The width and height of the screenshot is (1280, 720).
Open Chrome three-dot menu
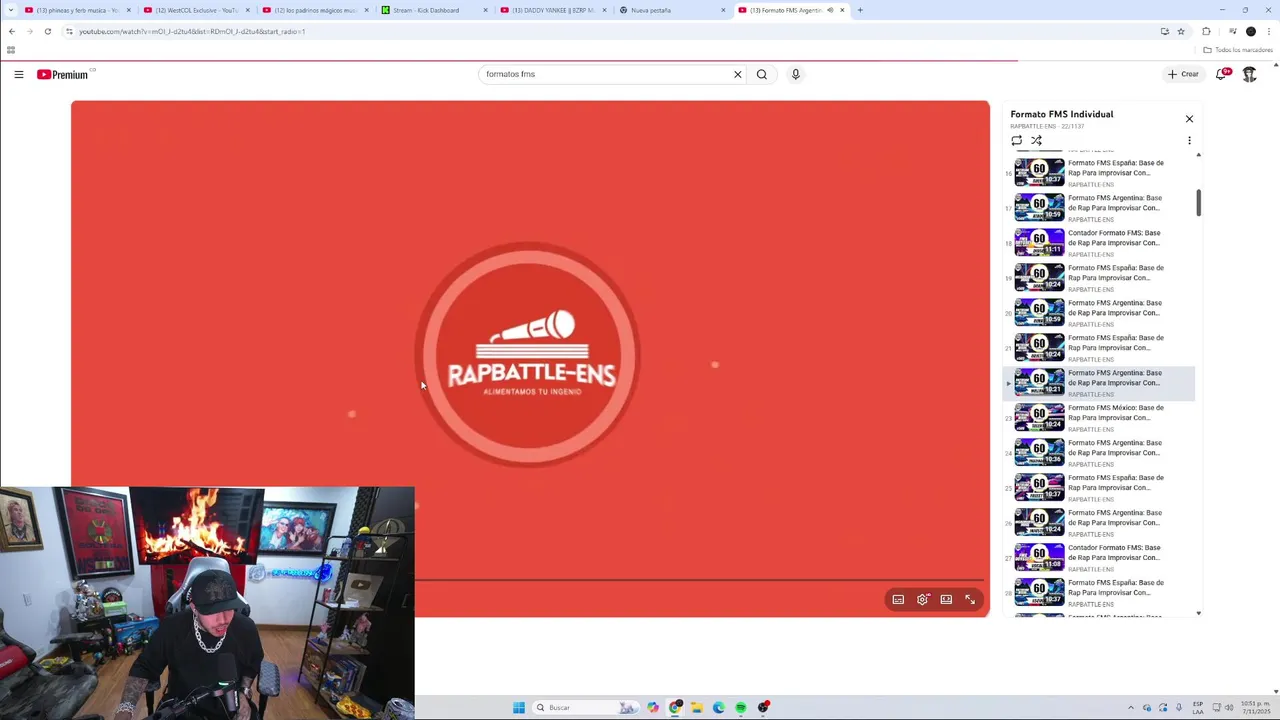[x=1268, y=31]
